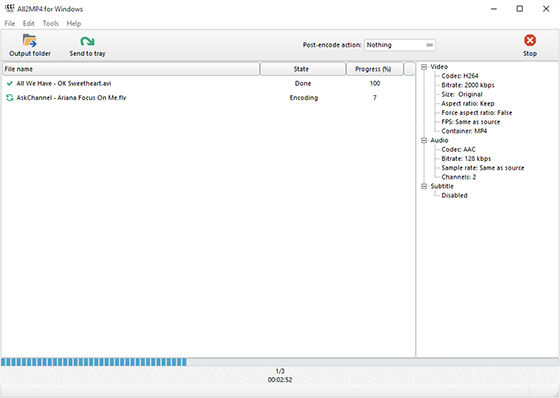Collapse the Audio settings tree node
The width and height of the screenshot is (560, 398).
coord(424,140)
